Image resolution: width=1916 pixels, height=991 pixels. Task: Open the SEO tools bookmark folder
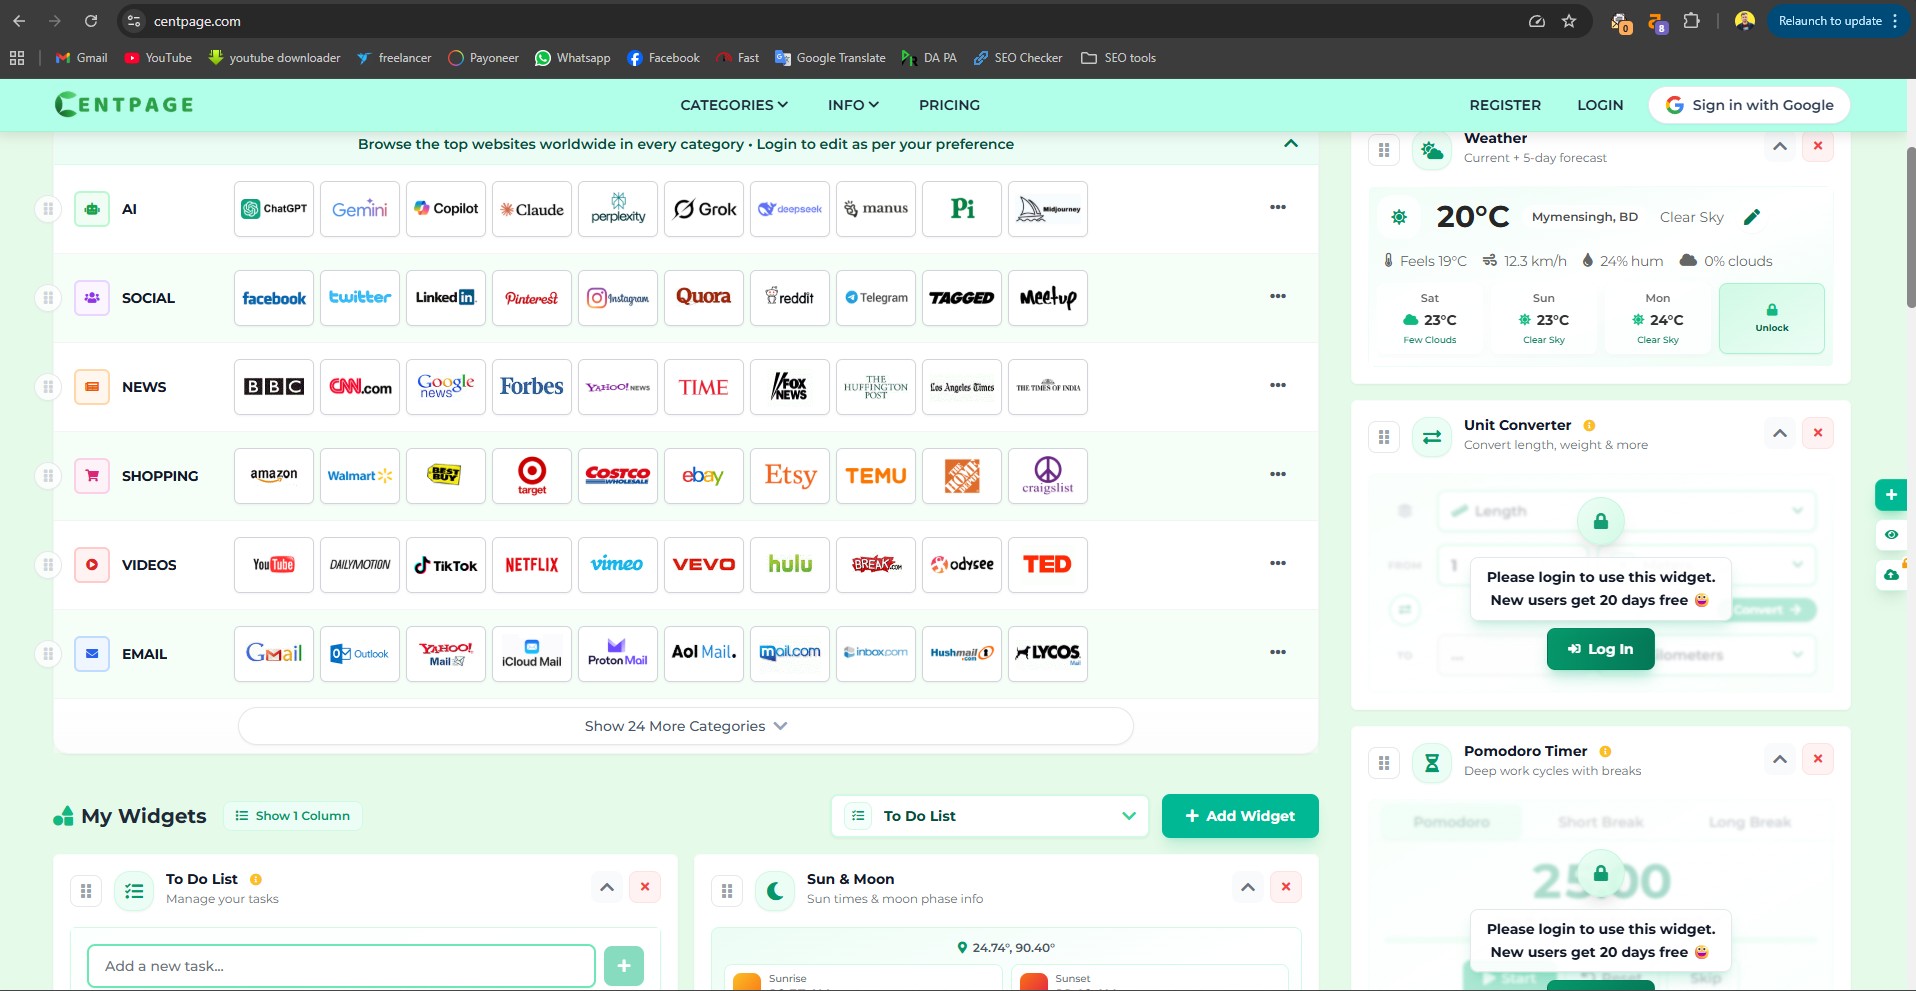pyautogui.click(x=1118, y=58)
